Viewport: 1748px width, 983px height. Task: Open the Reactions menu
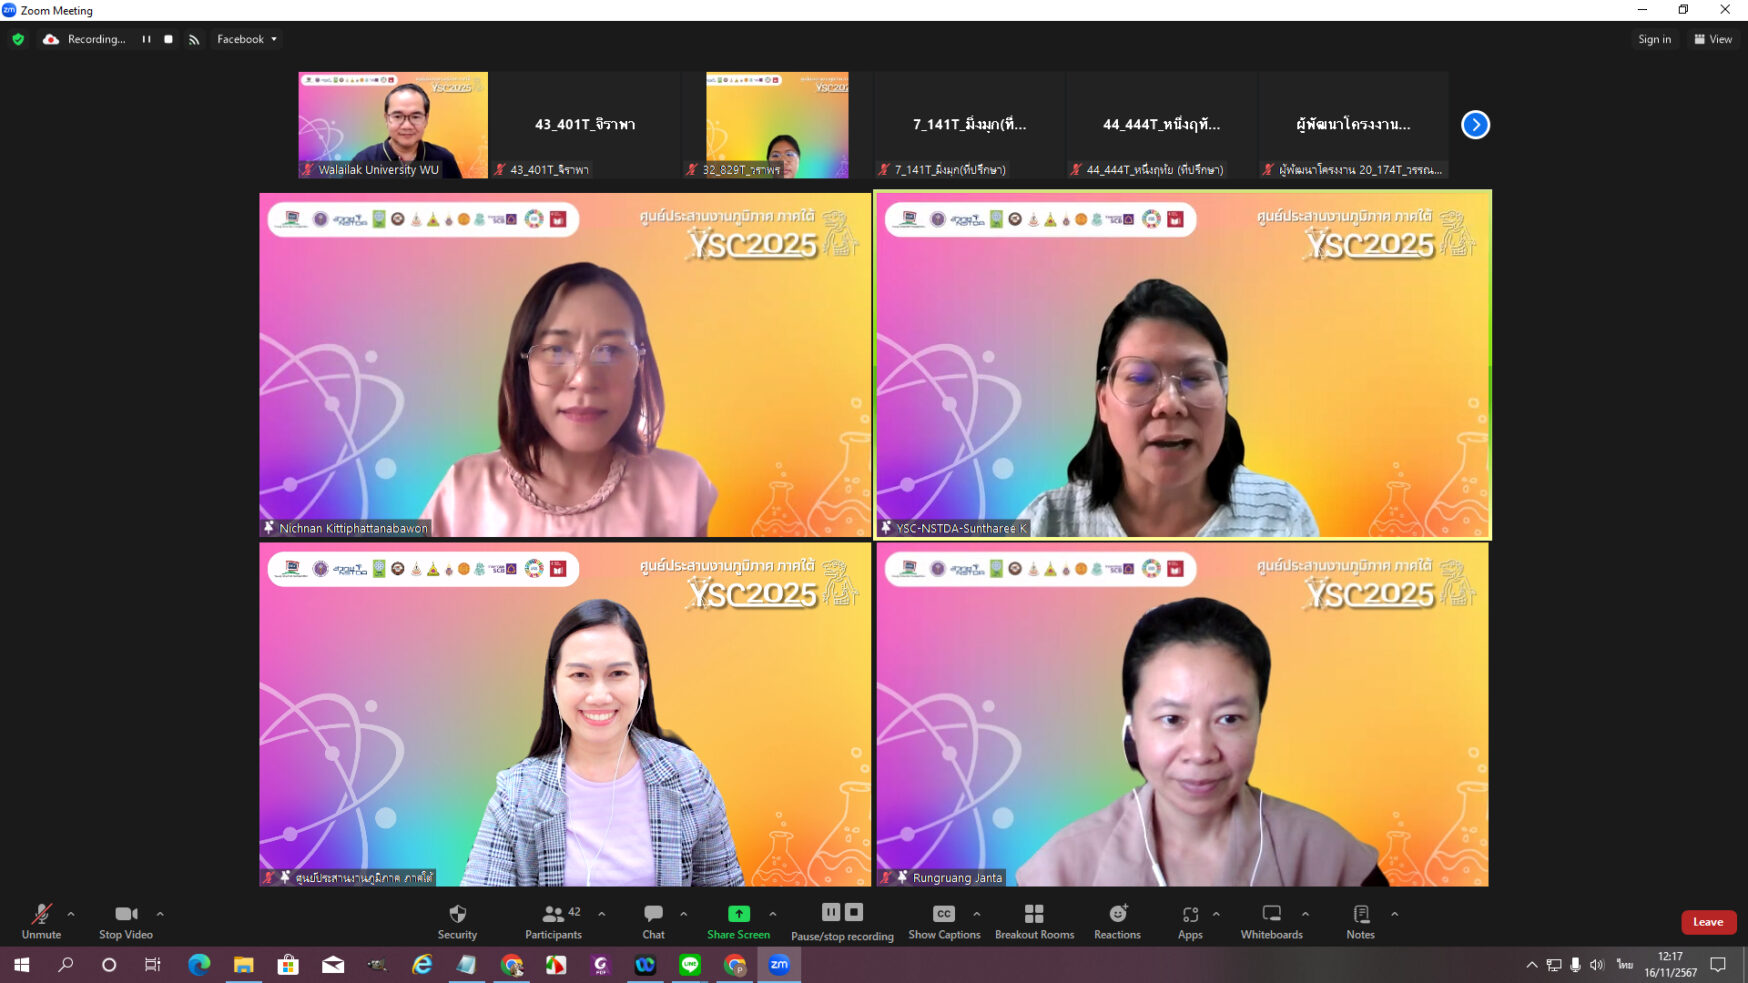[x=1117, y=914]
